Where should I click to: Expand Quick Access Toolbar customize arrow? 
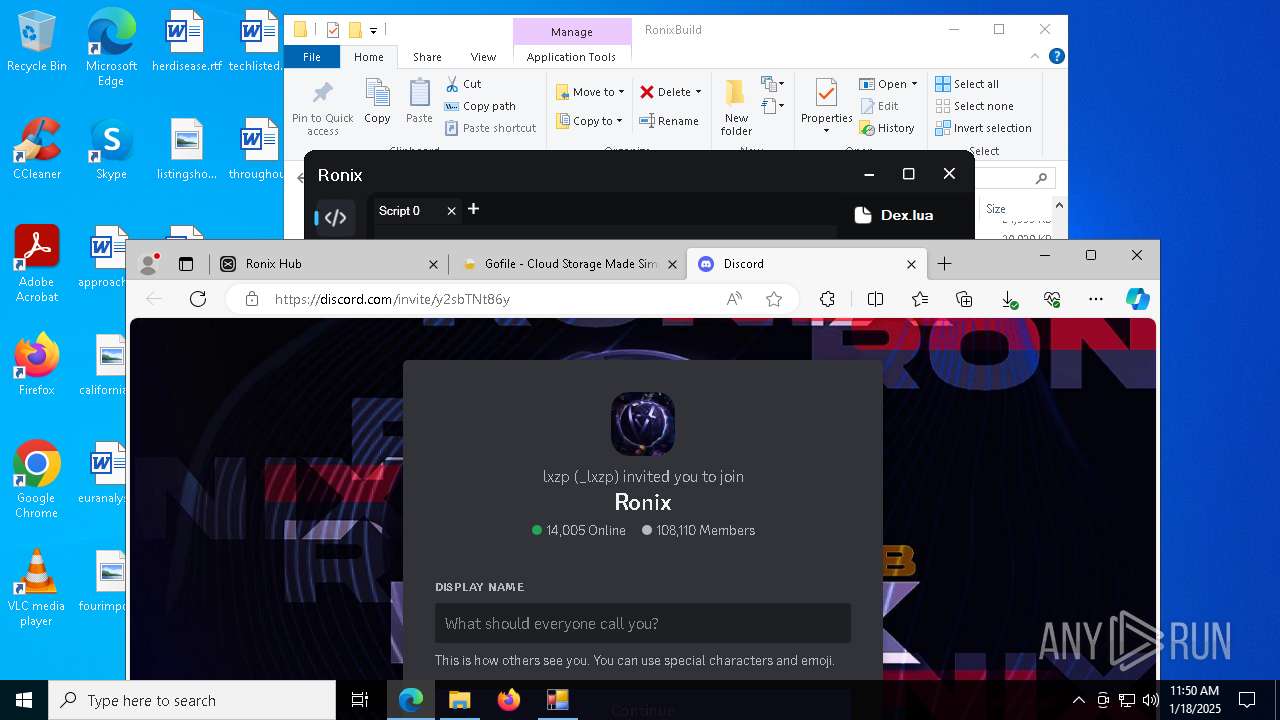coord(373,30)
